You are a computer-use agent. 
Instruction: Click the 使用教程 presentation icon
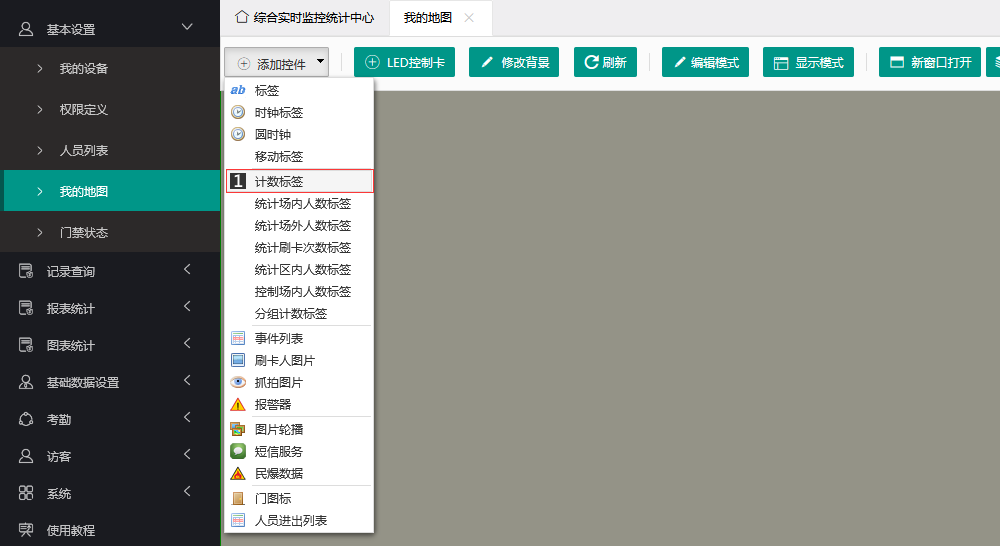click(26, 529)
